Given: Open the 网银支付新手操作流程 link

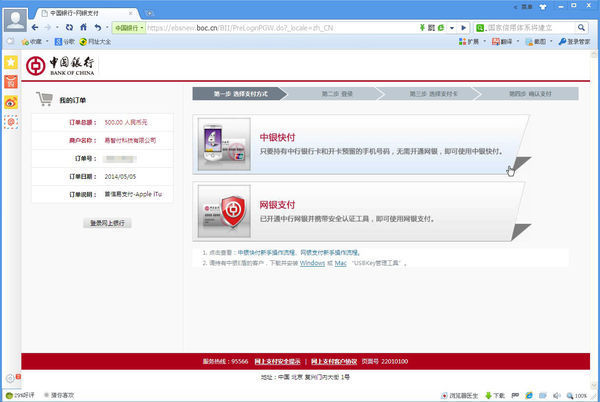Looking at the screenshot, I should (329, 252).
